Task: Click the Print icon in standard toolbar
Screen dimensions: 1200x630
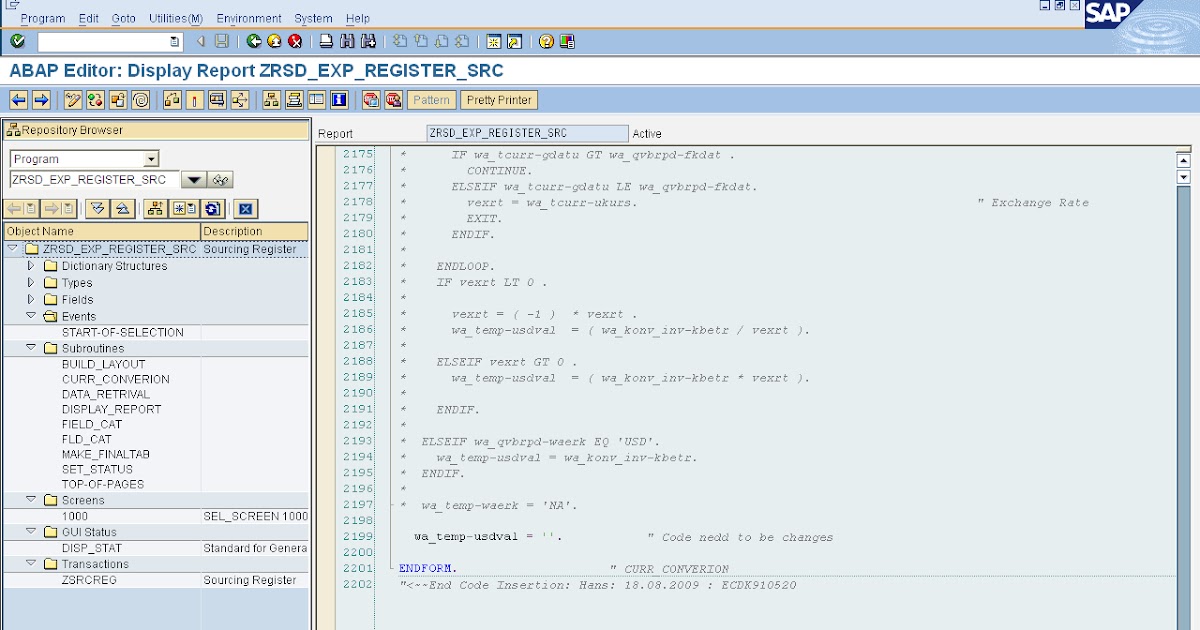Action: click(x=326, y=41)
